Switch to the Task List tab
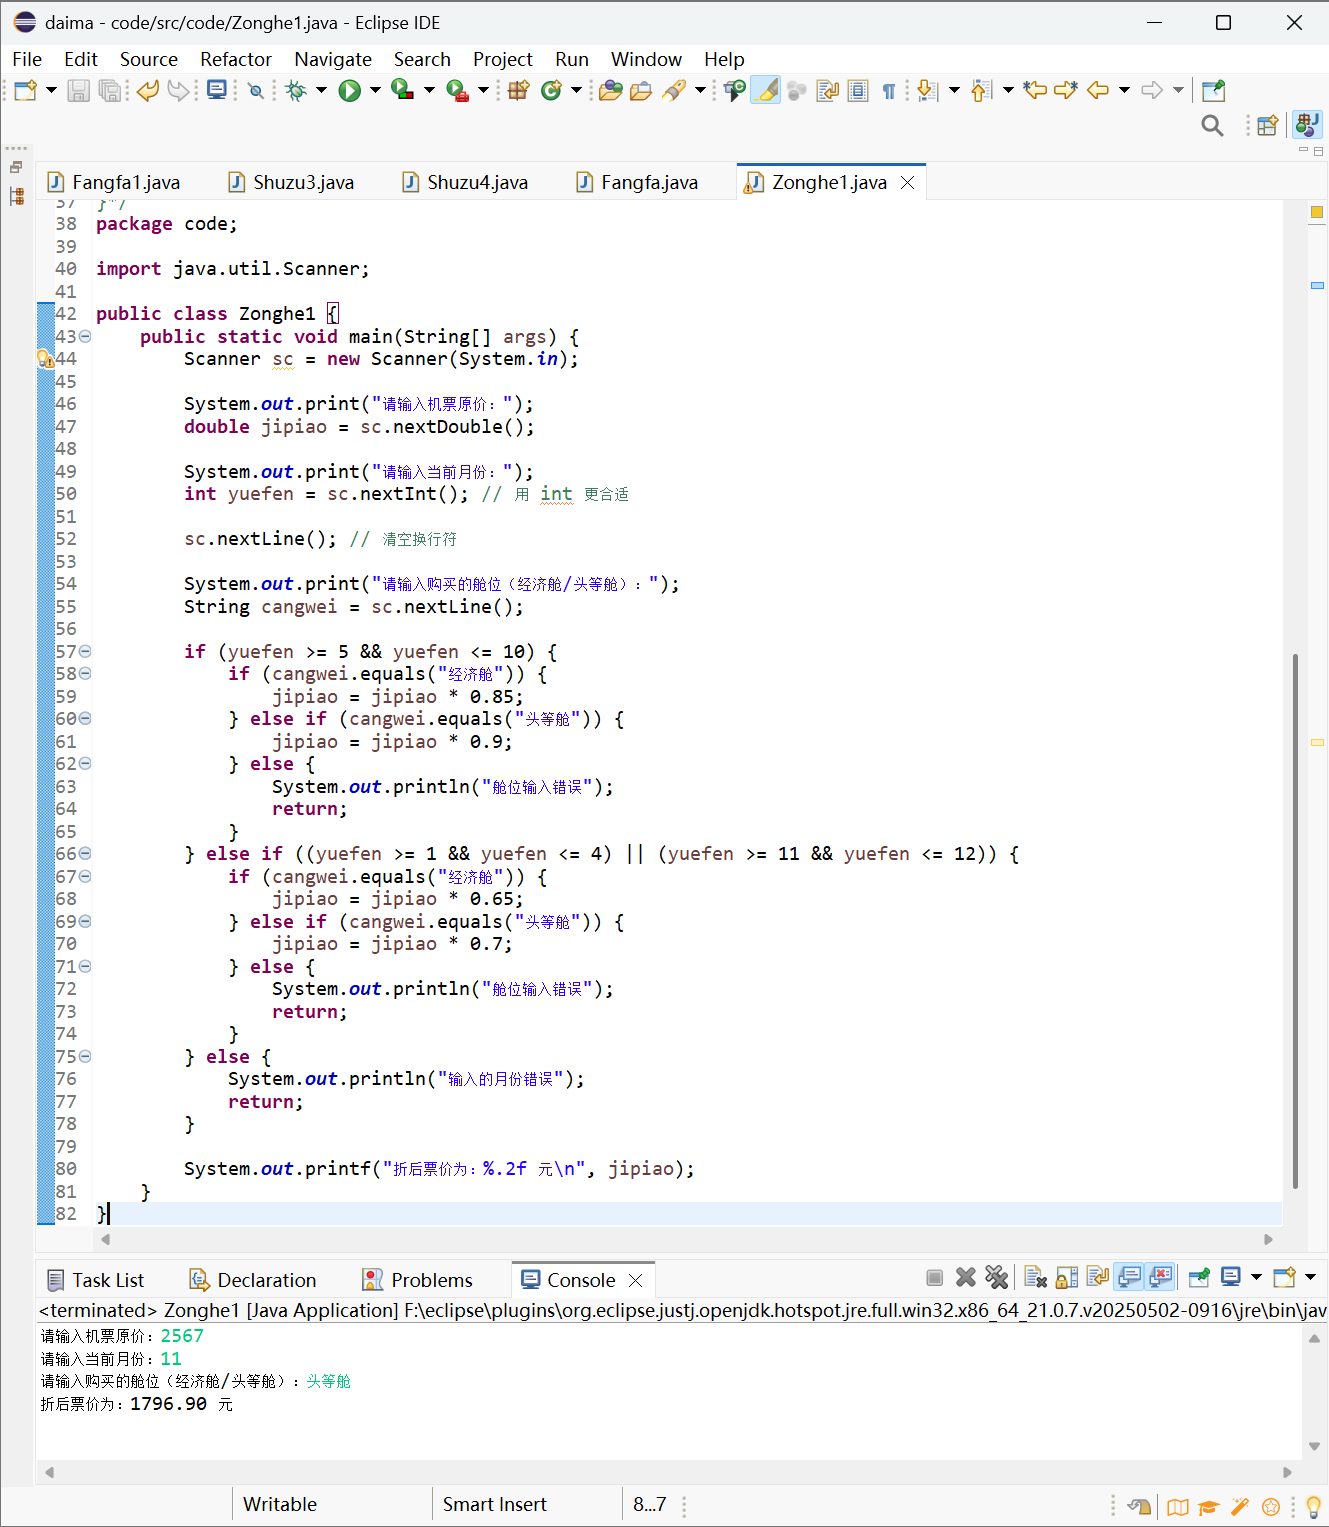The image size is (1329, 1527). point(96,1280)
